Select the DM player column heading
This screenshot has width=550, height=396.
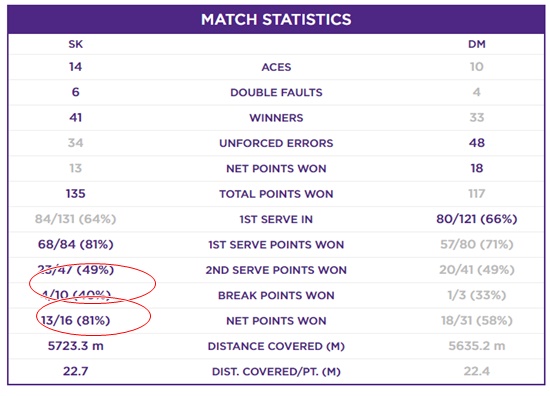tap(477, 44)
